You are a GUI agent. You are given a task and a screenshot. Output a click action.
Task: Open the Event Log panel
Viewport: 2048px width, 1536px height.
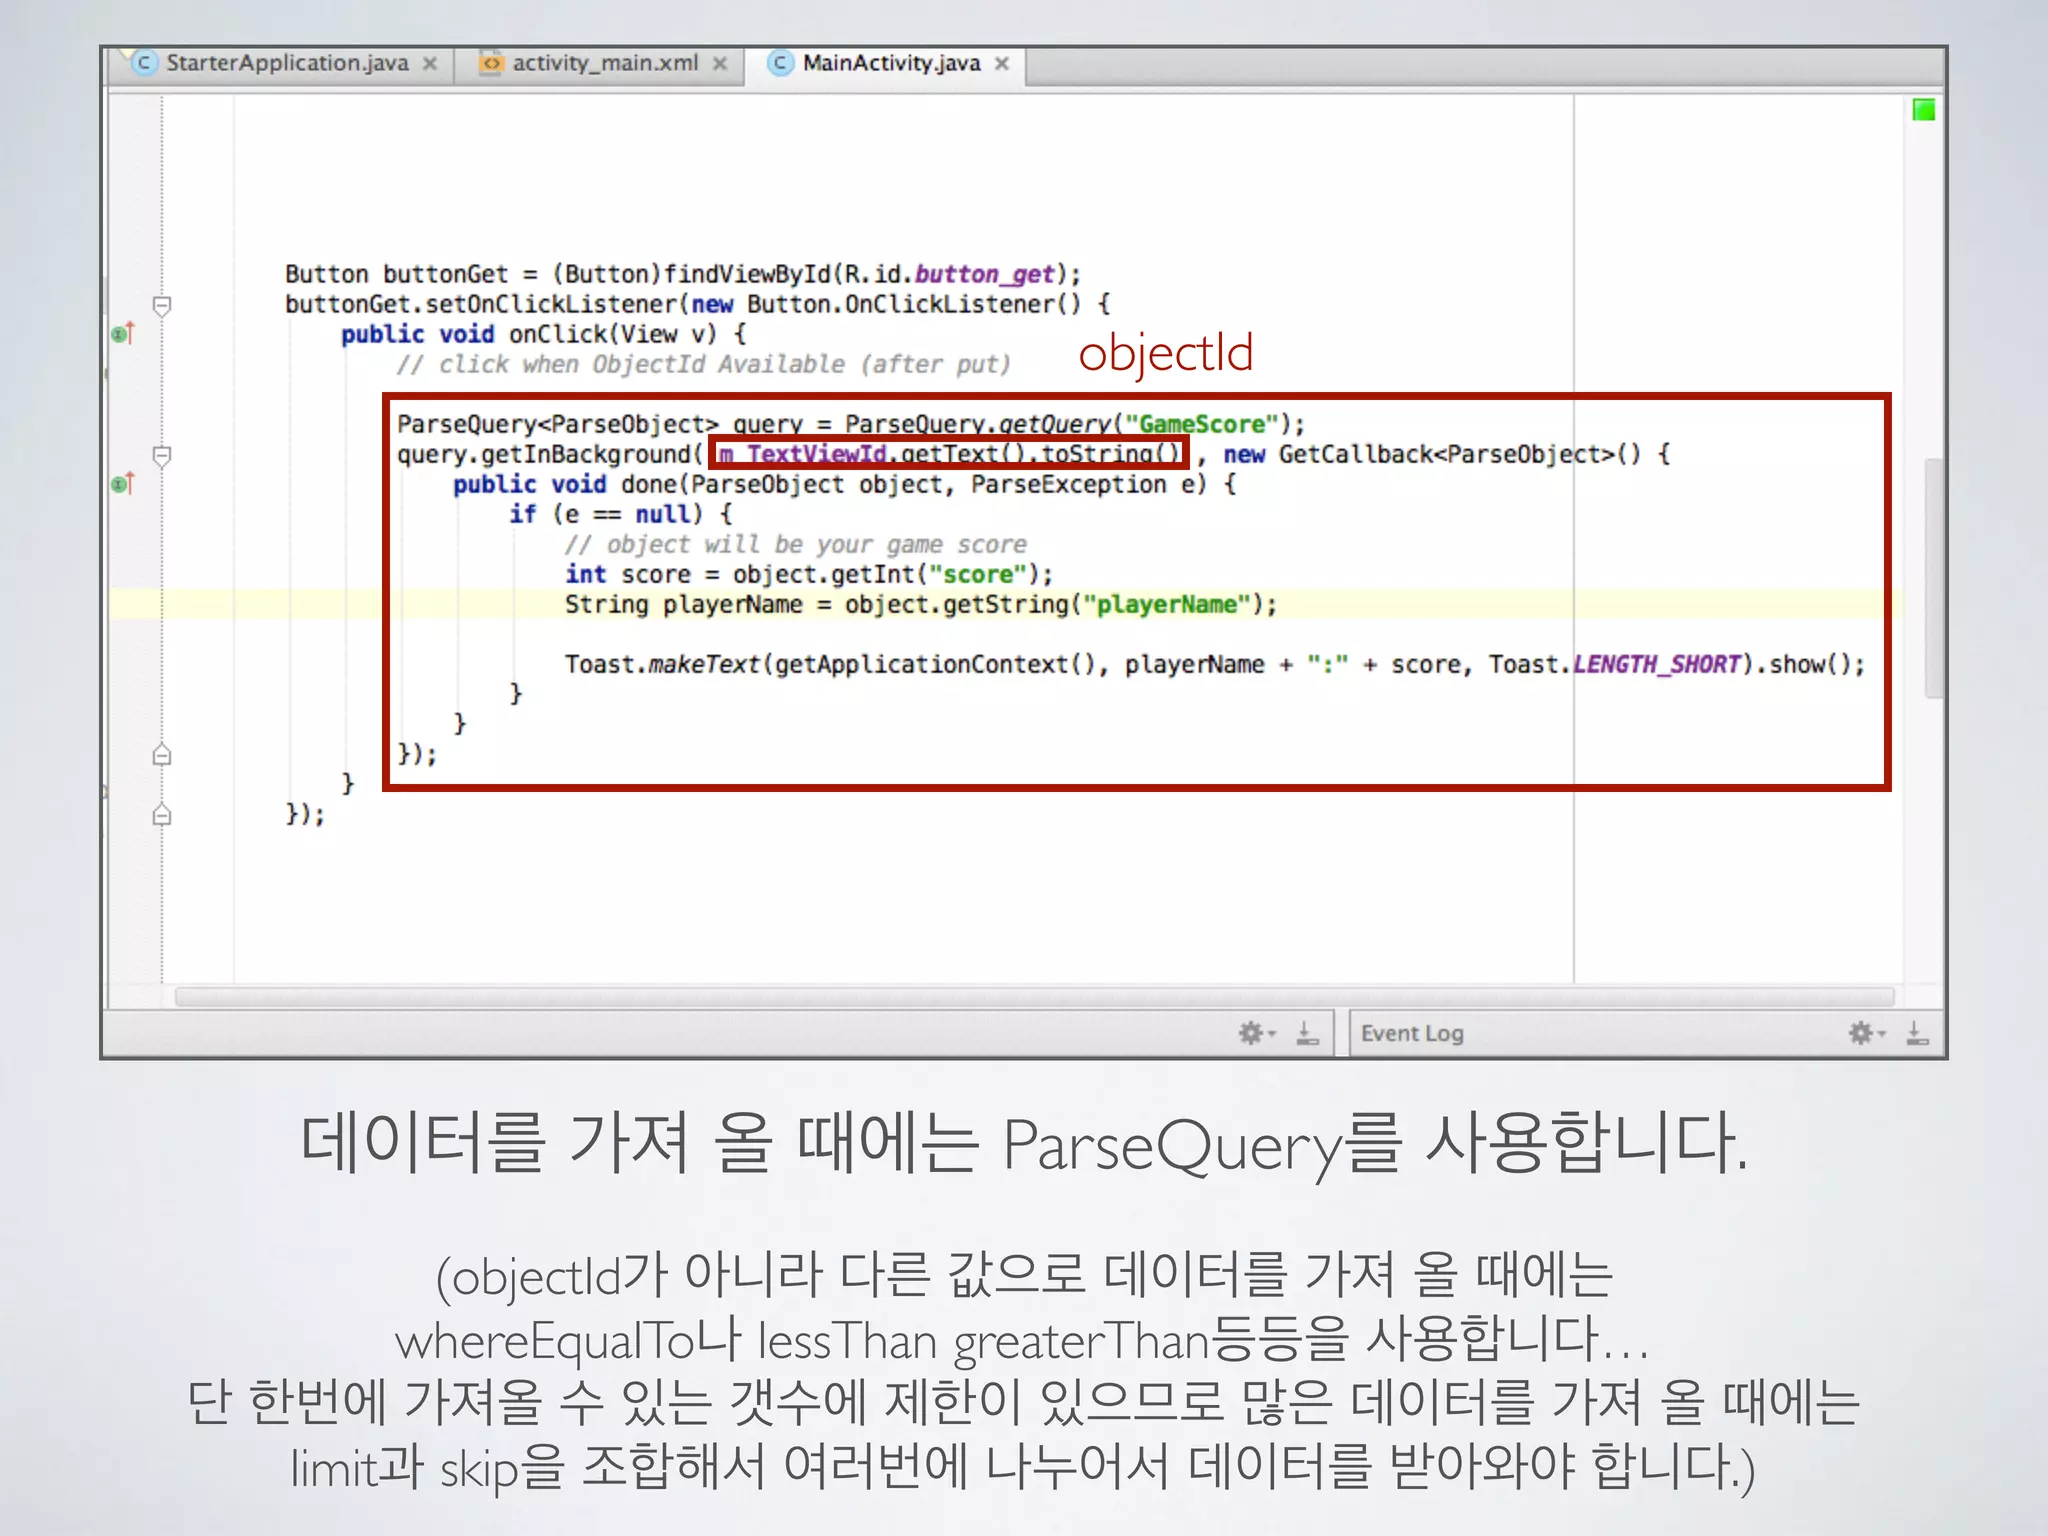1411,1033
